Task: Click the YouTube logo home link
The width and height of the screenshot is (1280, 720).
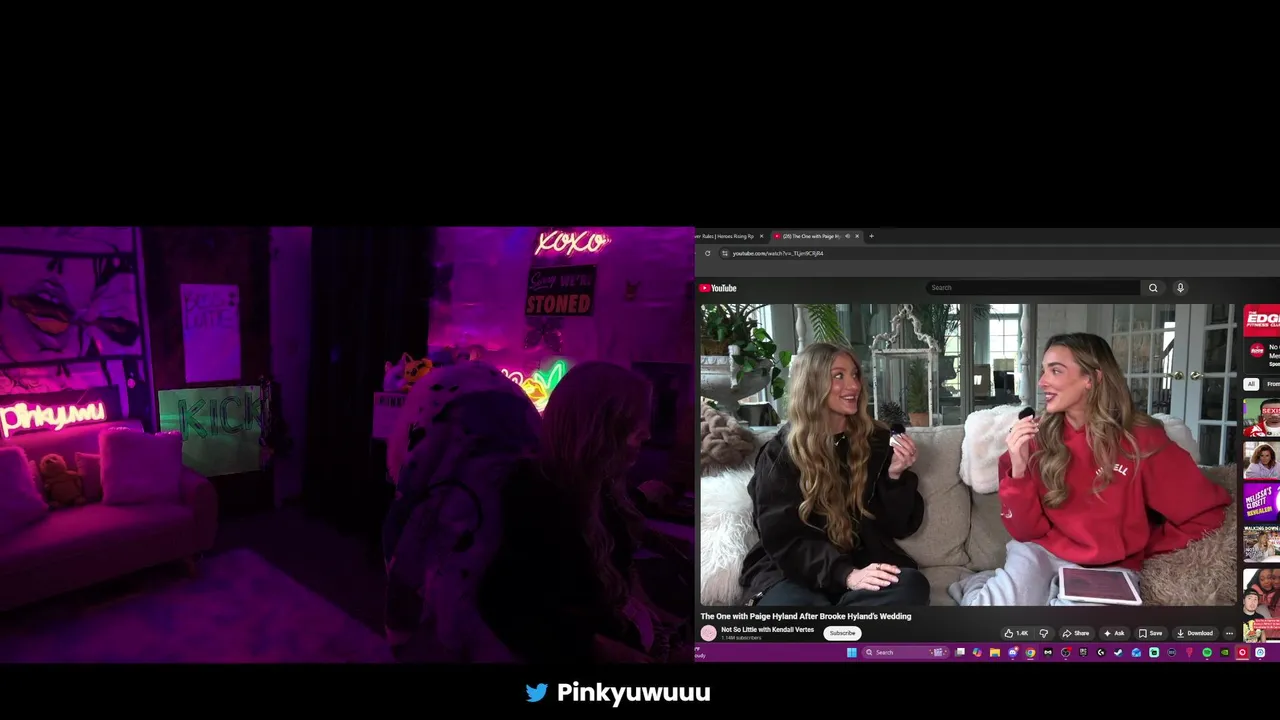Action: click(x=718, y=288)
